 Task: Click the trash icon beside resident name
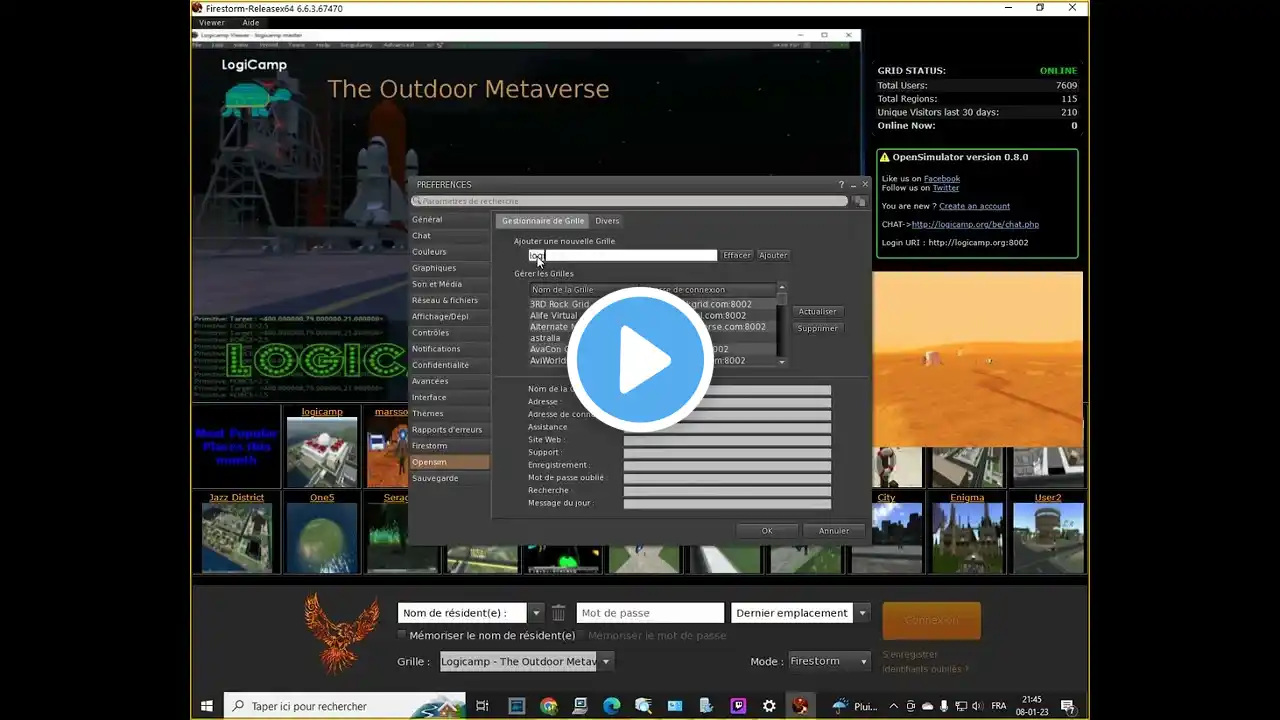pyautogui.click(x=559, y=613)
